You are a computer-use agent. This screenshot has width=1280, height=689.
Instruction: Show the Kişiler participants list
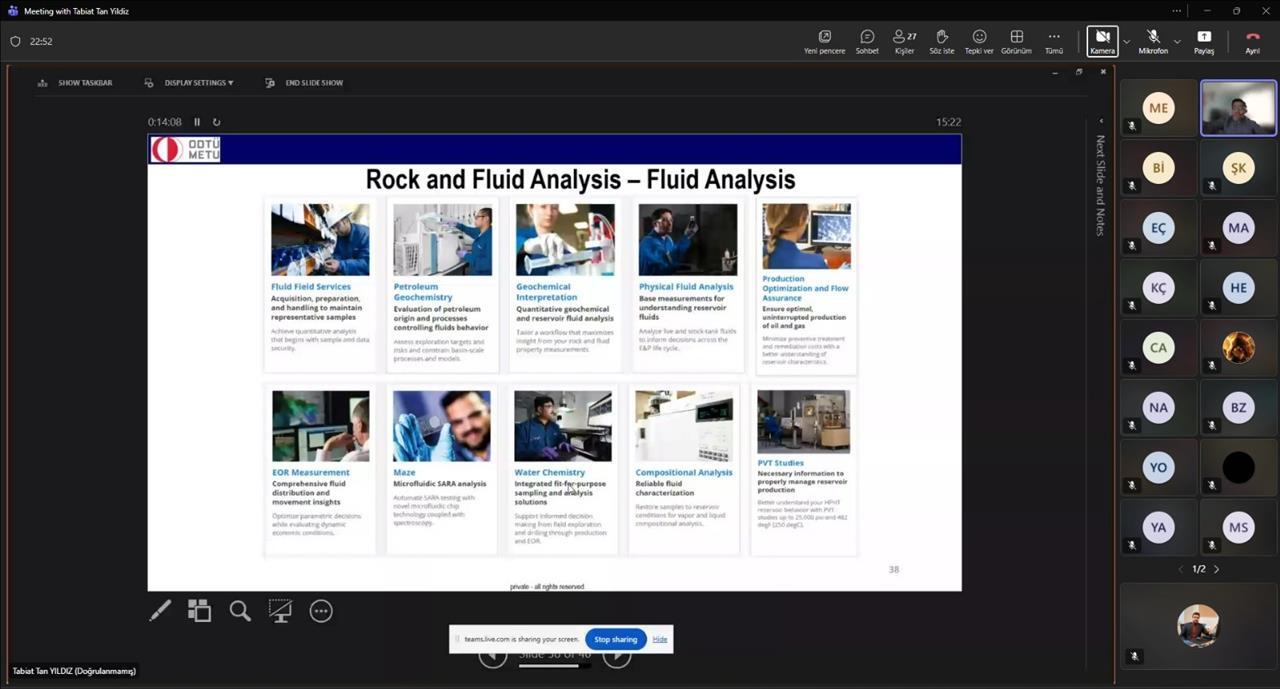pyautogui.click(x=904, y=41)
